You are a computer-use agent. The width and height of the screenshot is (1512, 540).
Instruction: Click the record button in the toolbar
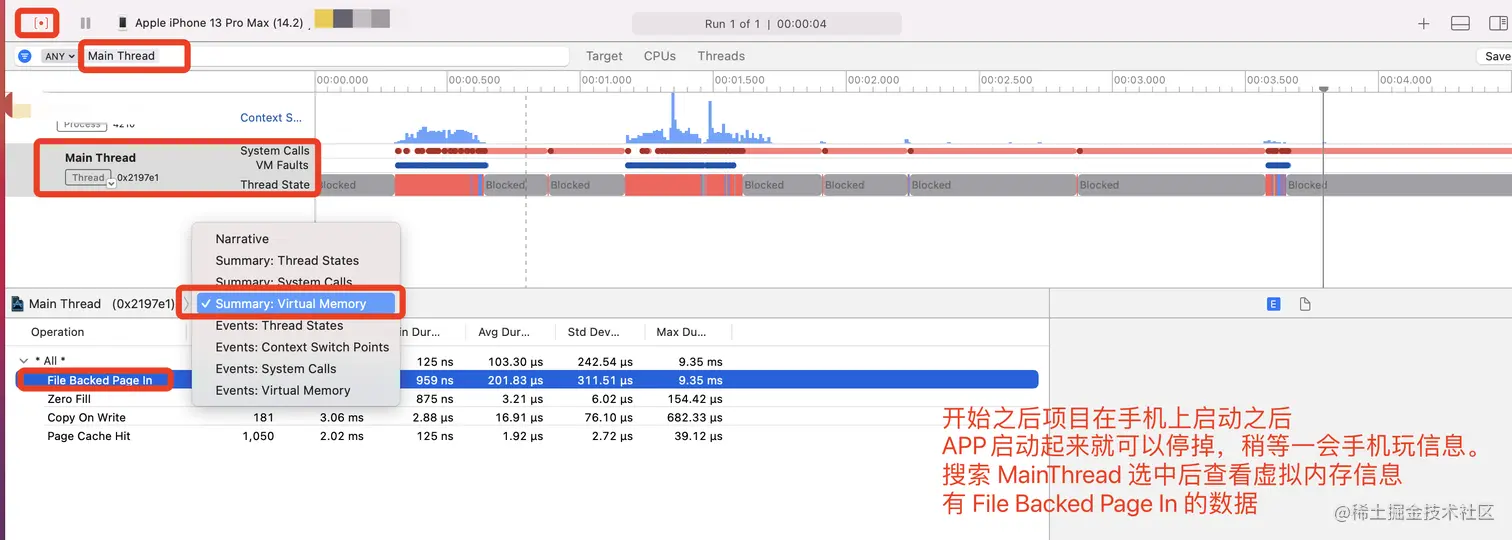tap(41, 22)
